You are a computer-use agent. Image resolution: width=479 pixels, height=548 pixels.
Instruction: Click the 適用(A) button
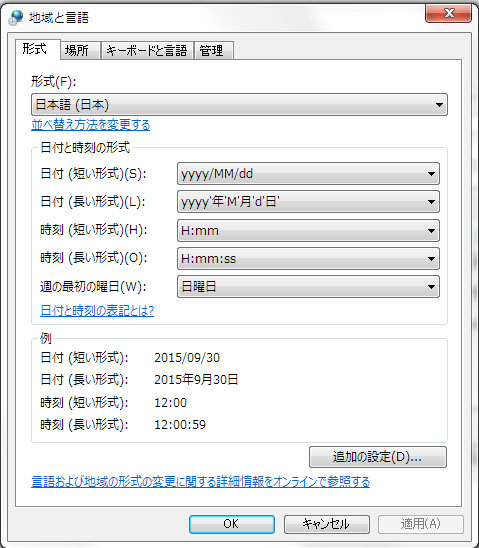421,524
